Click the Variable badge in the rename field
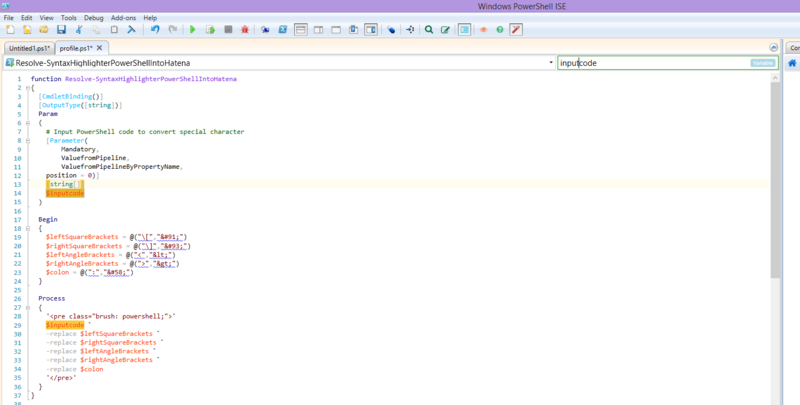Screen dimensions: 800x405 [x=763, y=63]
